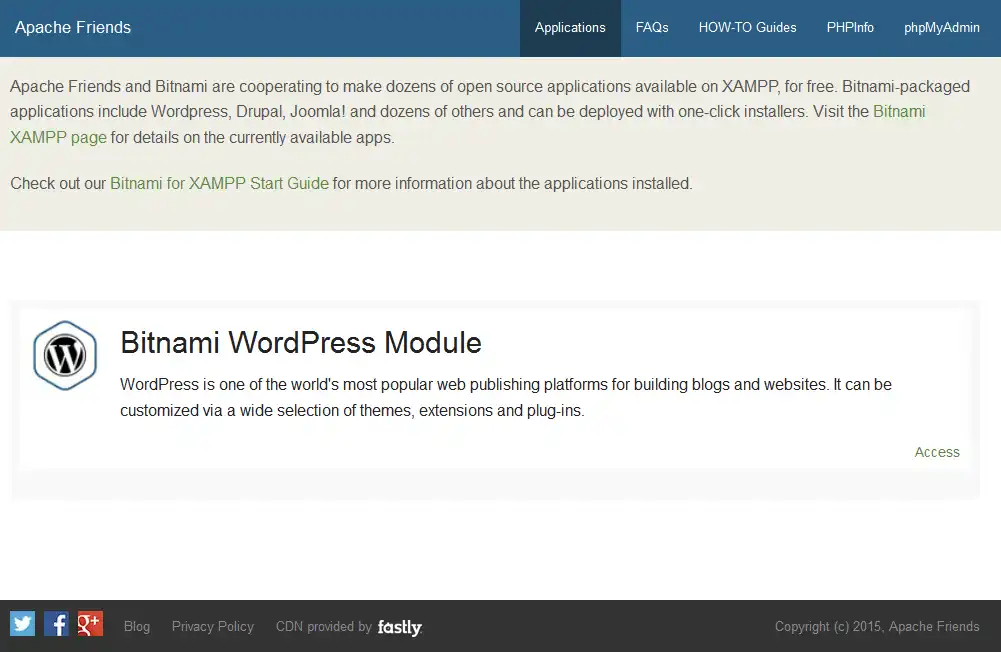
Task: Select the WordPress Module description card
Action: click(x=500, y=396)
